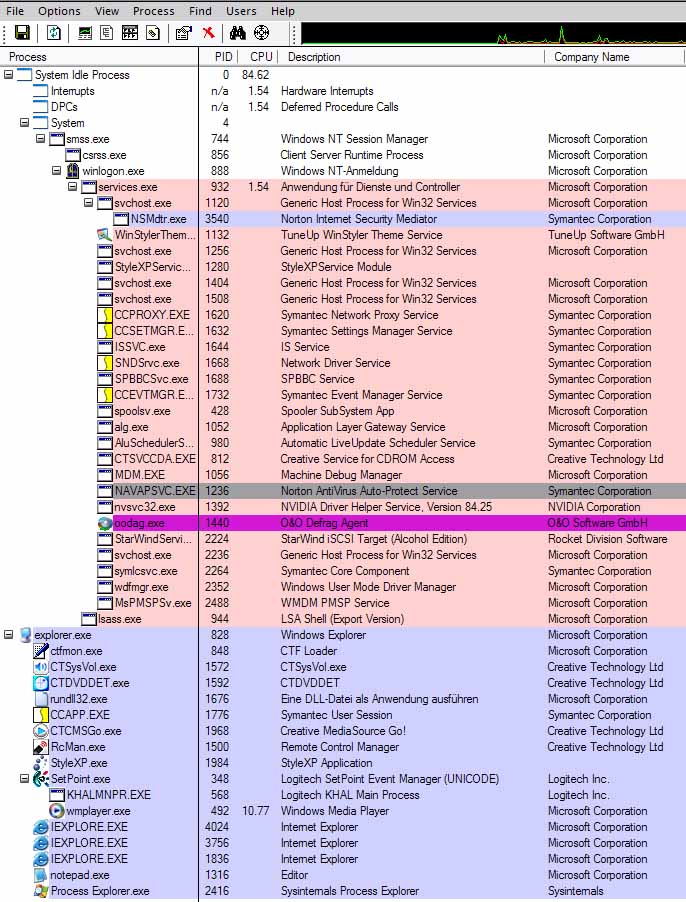This screenshot has height=902, width=686.
Task: Open the Users menu
Action: (241, 11)
